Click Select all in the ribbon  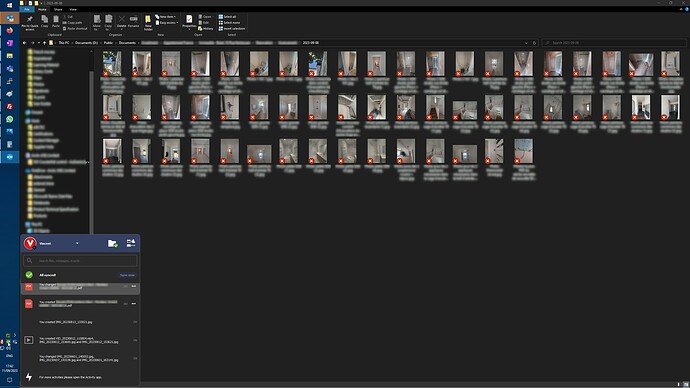(228, 17)
